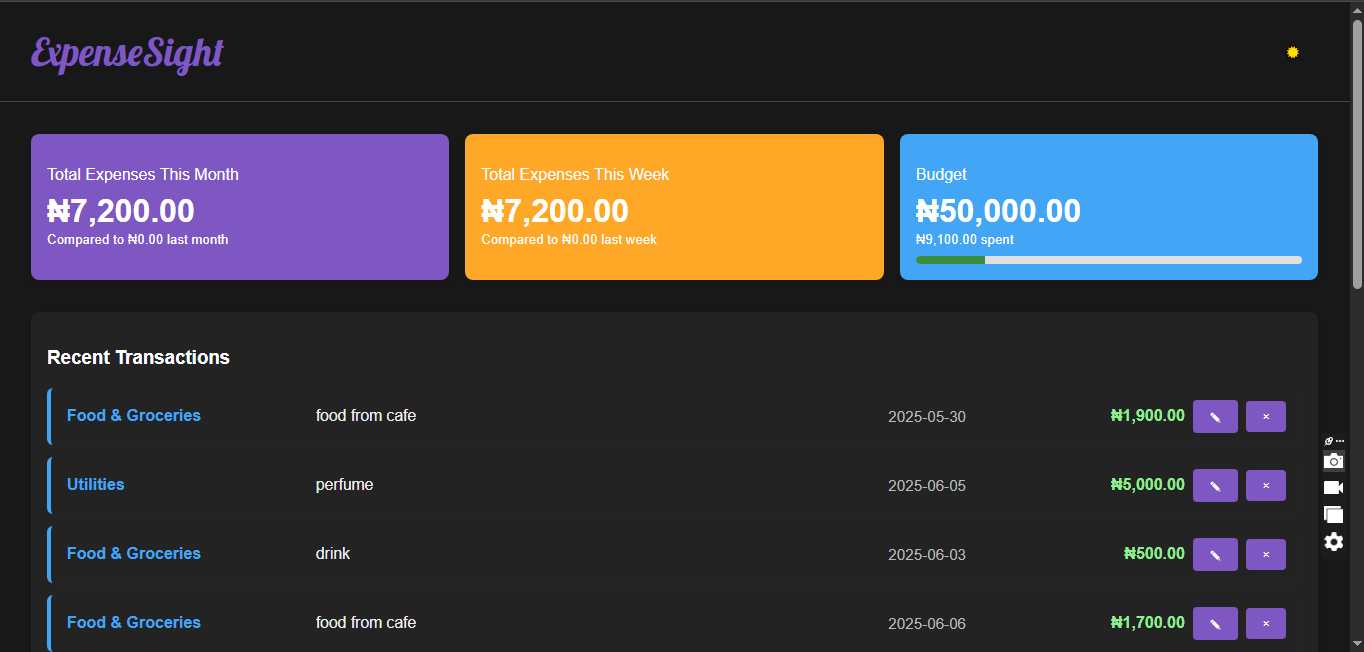The height and width of the screenshot is (652, 1364).
Task: Delete the drink transaction
Action: (x=1266, y=555)
